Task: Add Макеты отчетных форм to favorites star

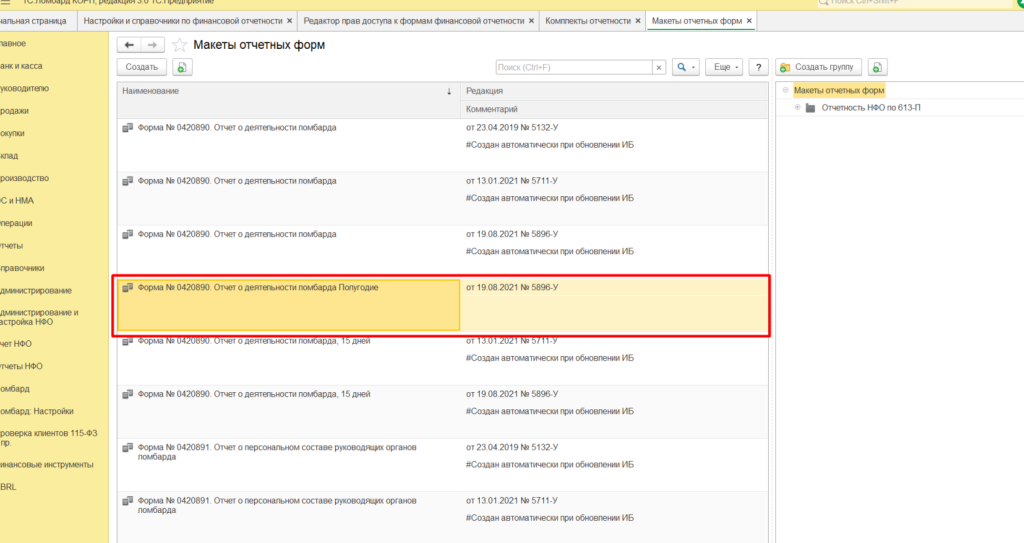Action: click(x=180, y=45)
